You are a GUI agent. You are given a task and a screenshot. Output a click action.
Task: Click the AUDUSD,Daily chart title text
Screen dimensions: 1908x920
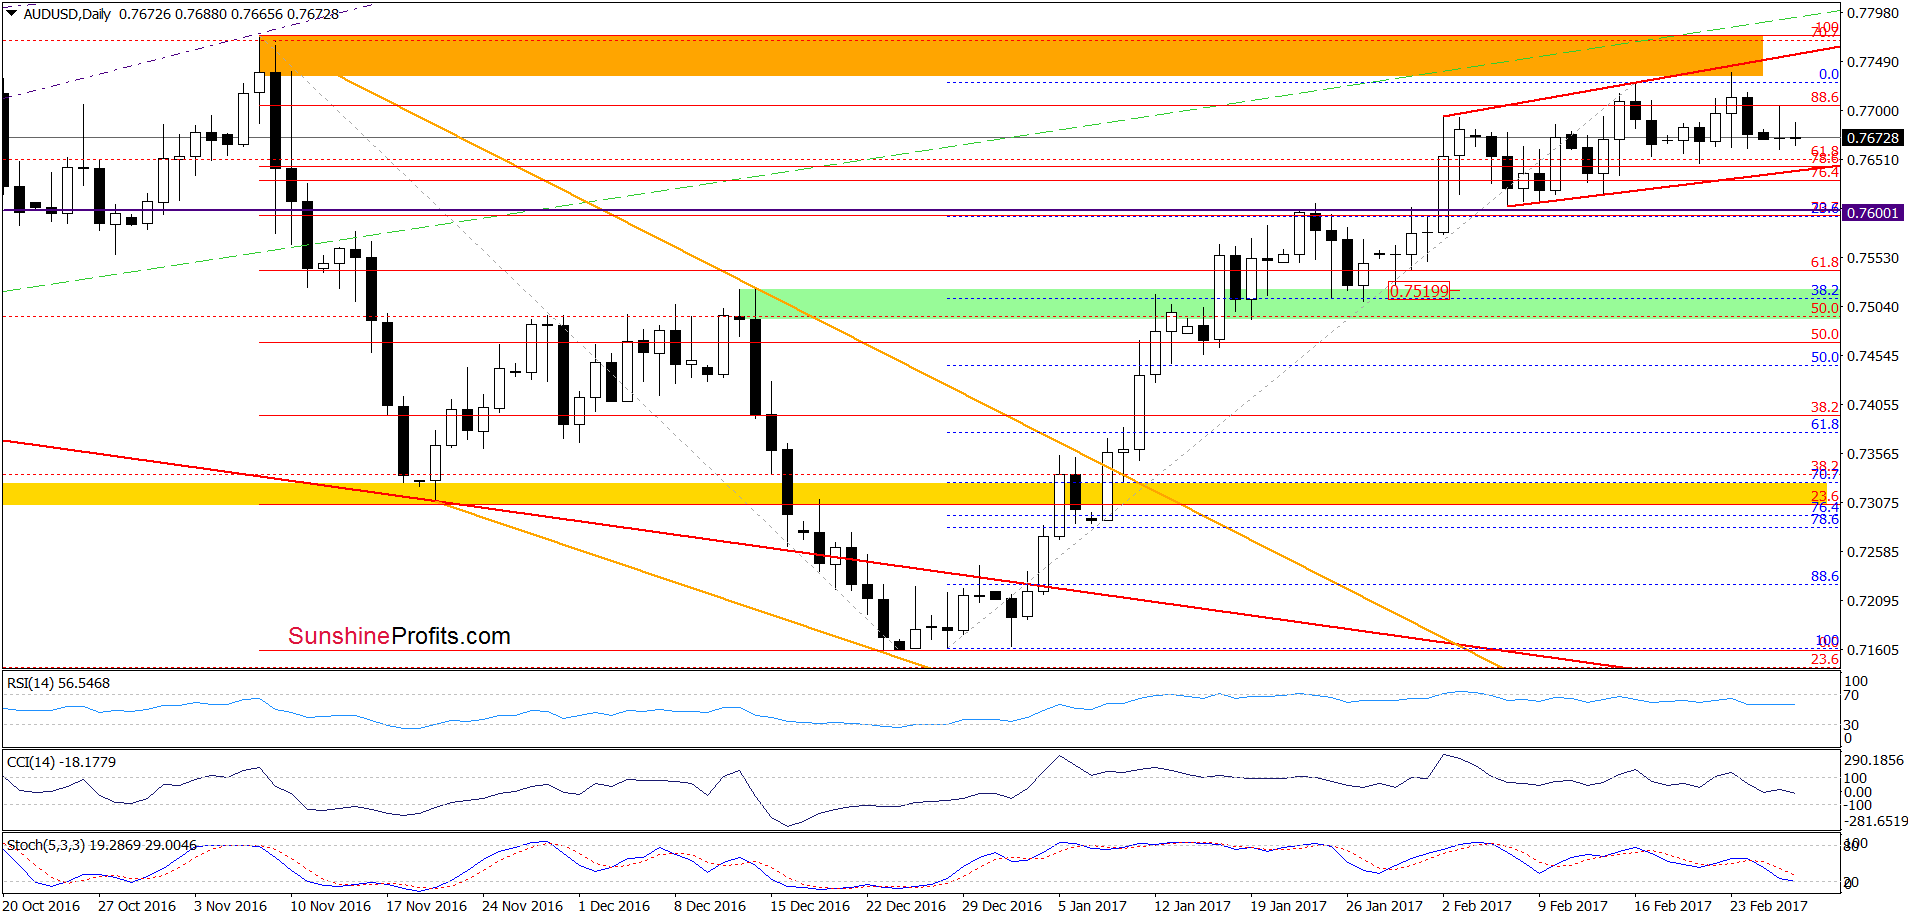(68, 14)
